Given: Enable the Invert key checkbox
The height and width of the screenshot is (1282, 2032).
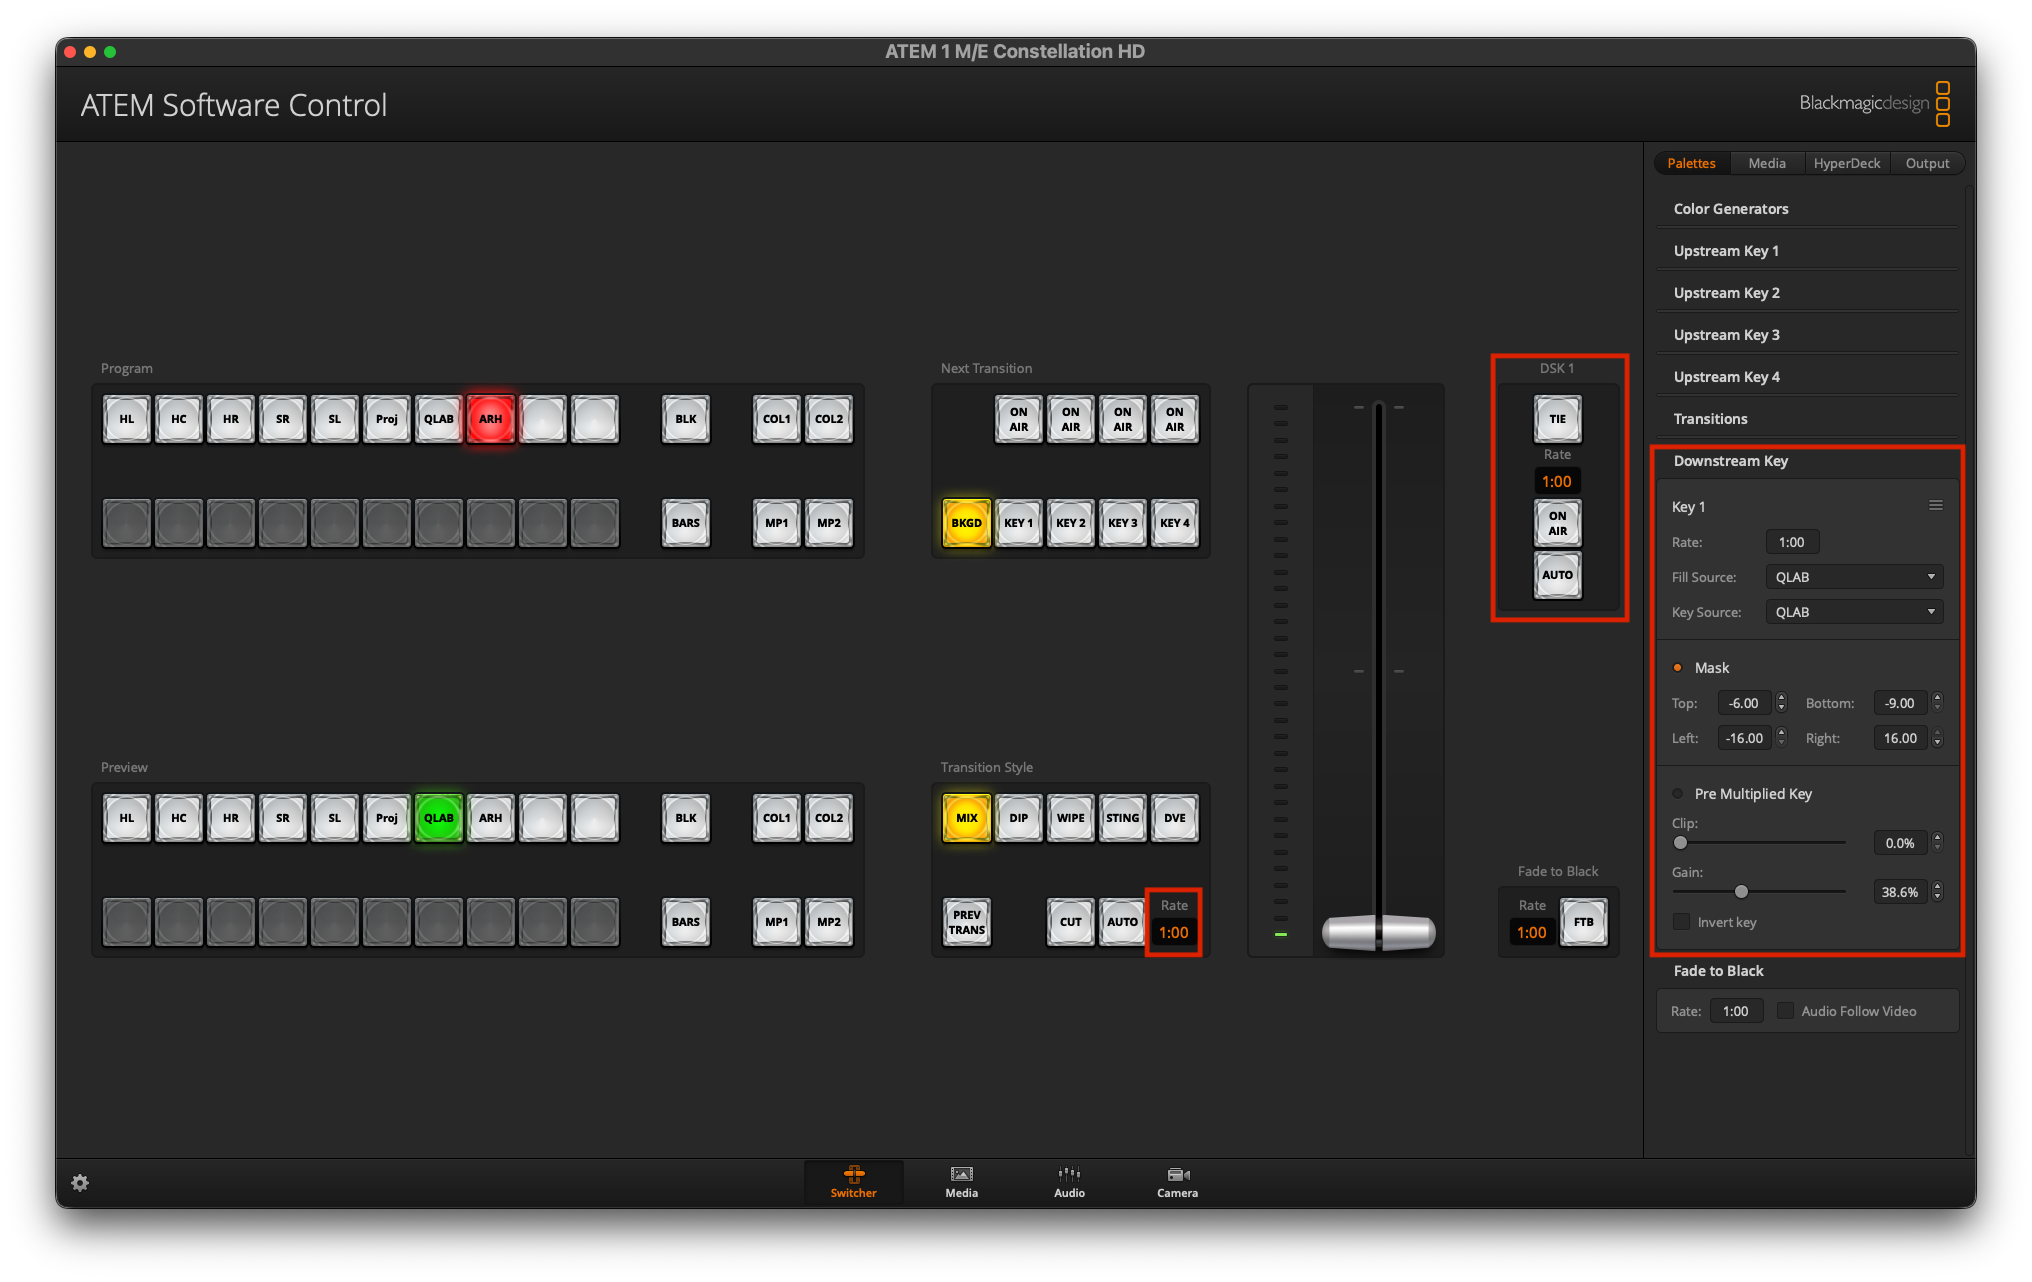Looking at the screenshot, I should 1682,922.
